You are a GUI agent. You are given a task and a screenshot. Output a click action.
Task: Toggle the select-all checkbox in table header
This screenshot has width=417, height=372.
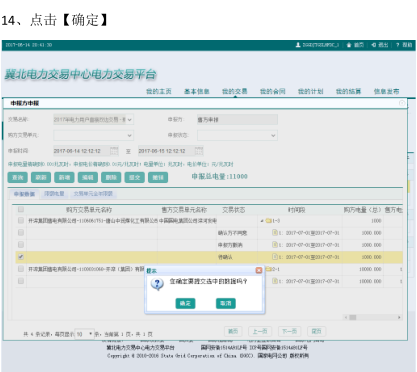click(21, 209)
